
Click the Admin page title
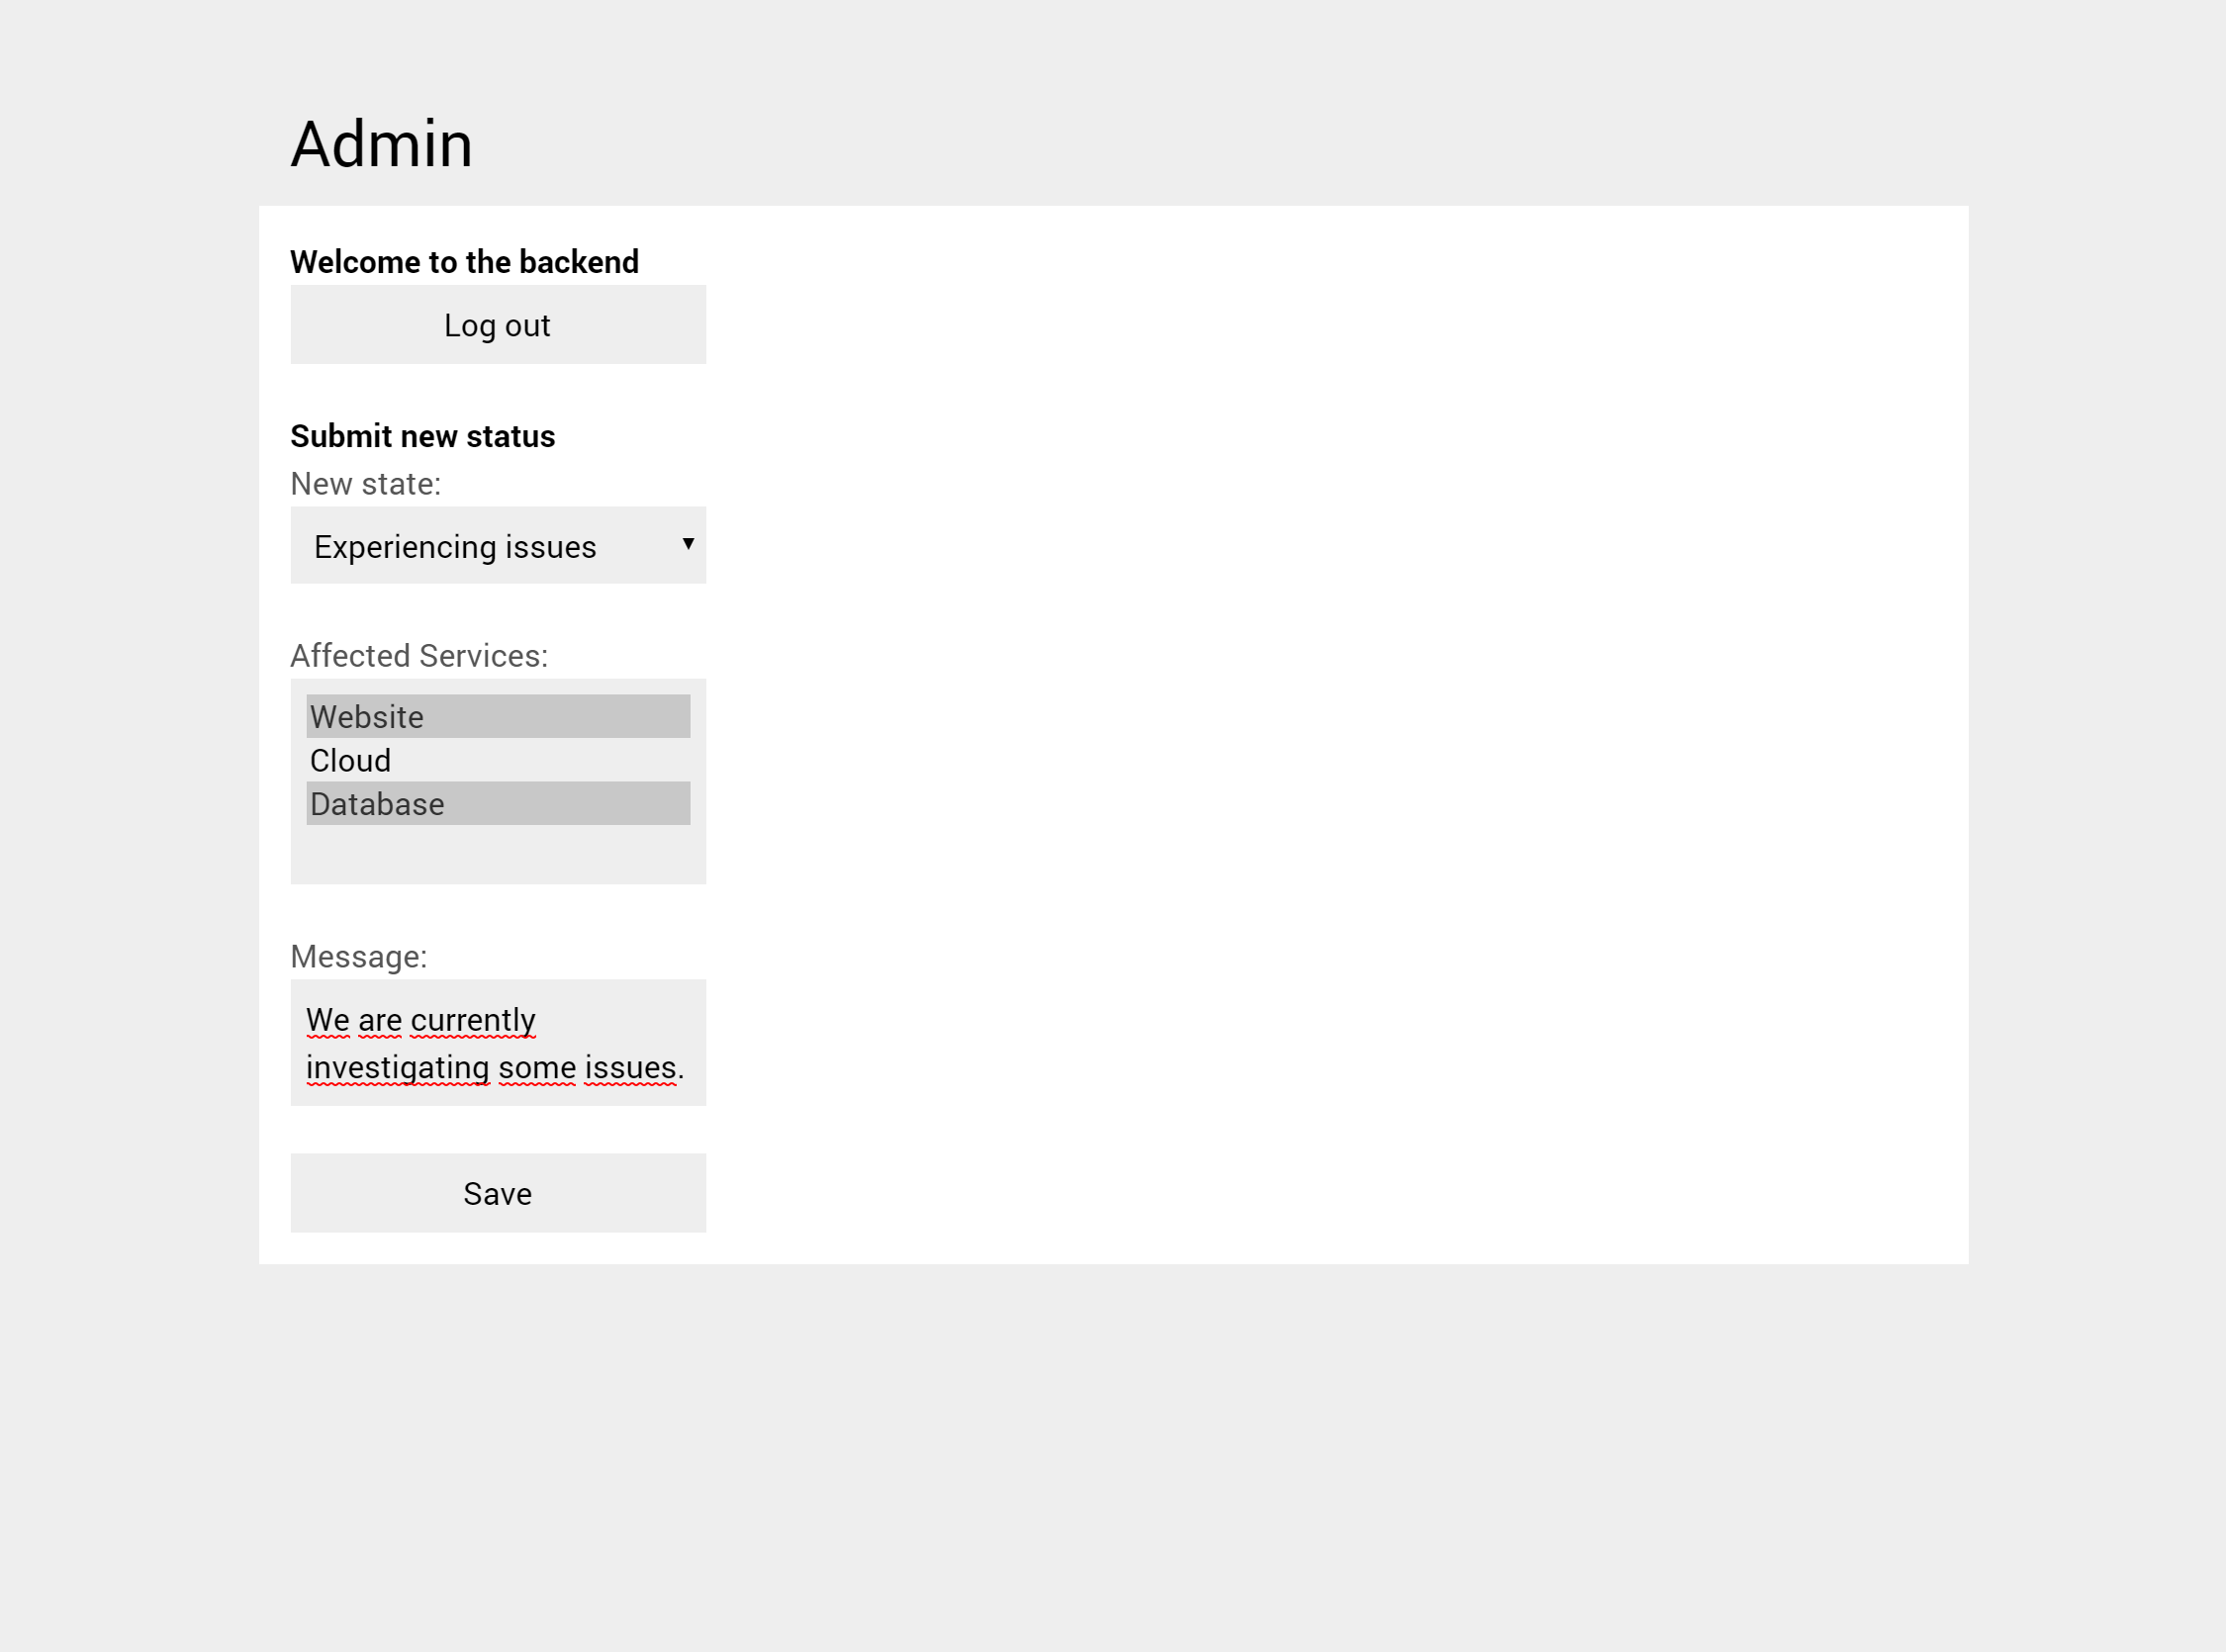[382, 144]
